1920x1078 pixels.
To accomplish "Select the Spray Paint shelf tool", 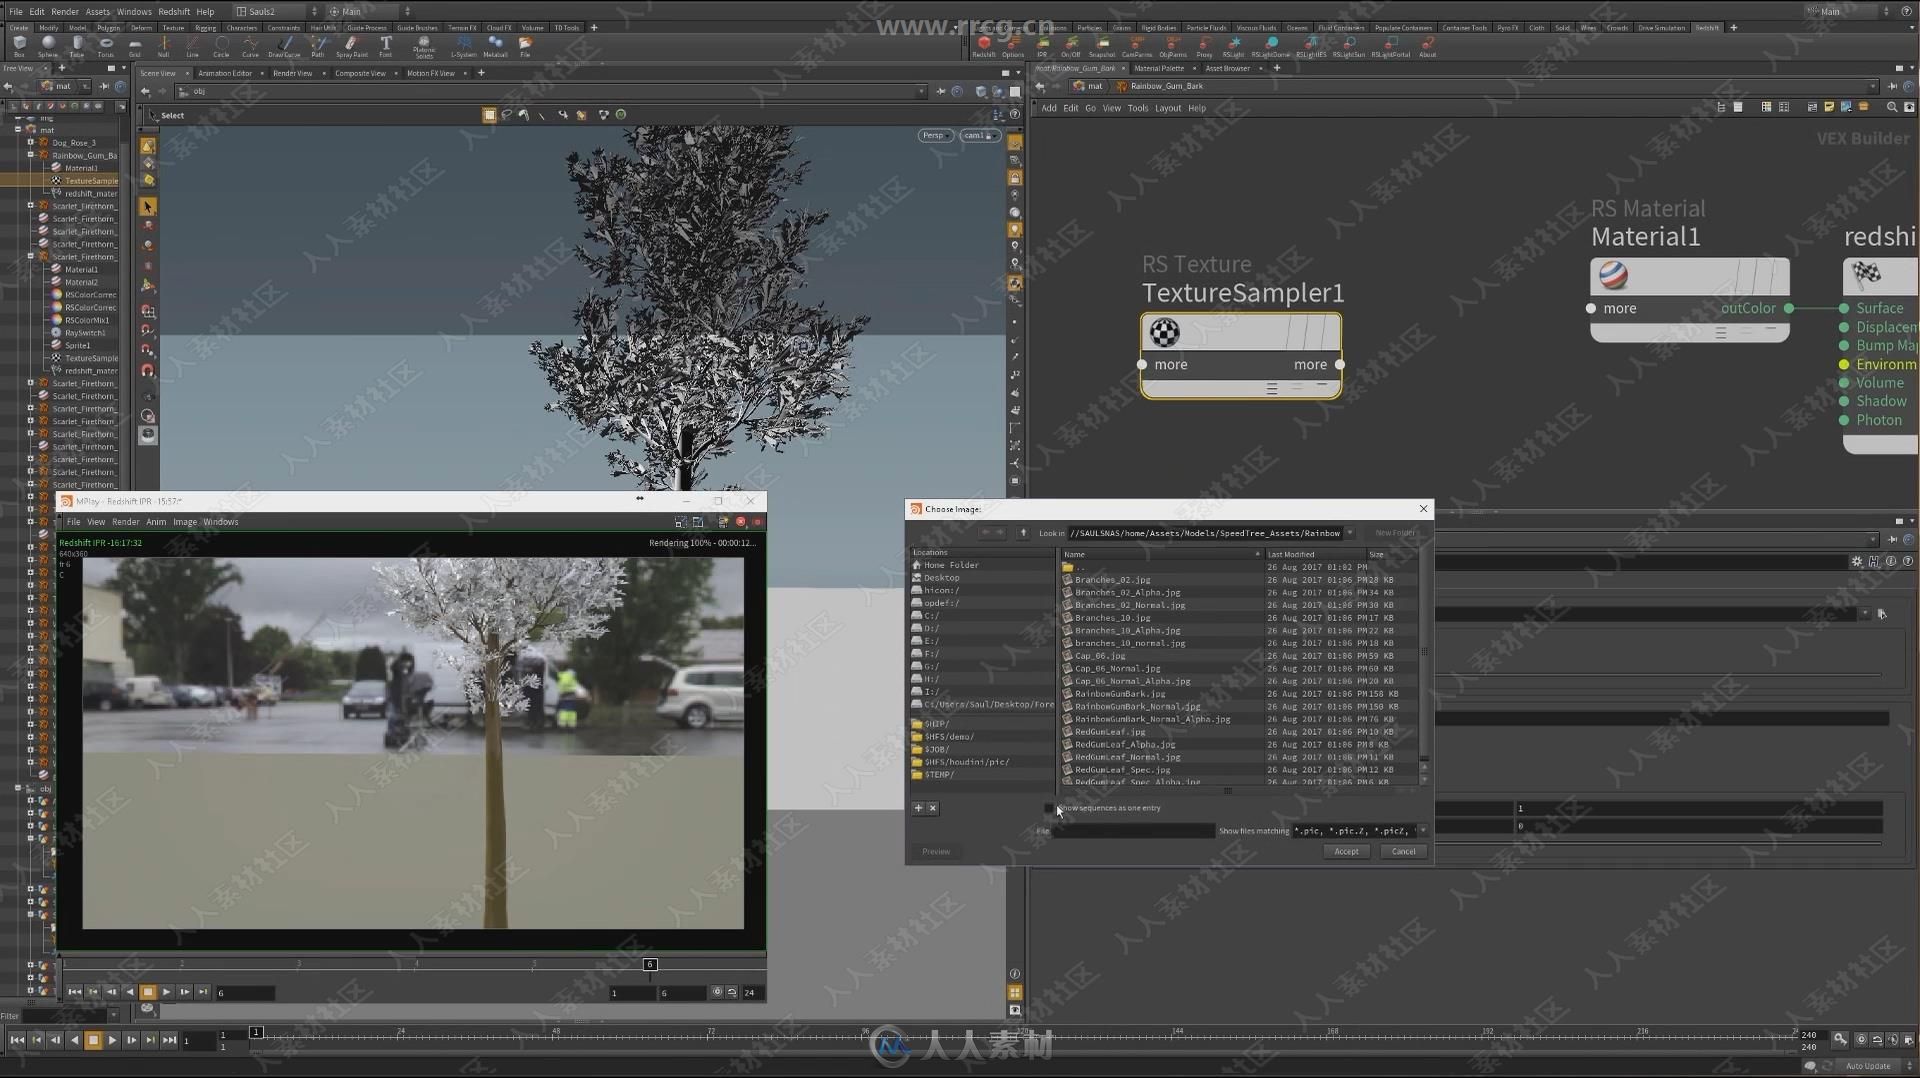I will 351,46.
